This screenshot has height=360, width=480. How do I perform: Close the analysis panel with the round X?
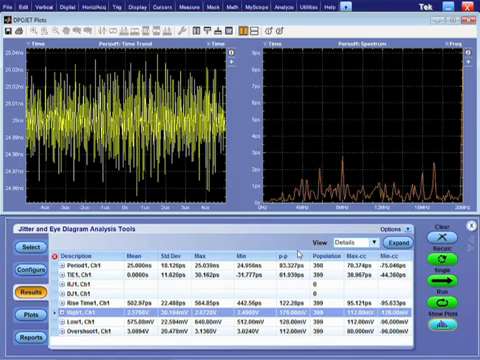(471, 226)
